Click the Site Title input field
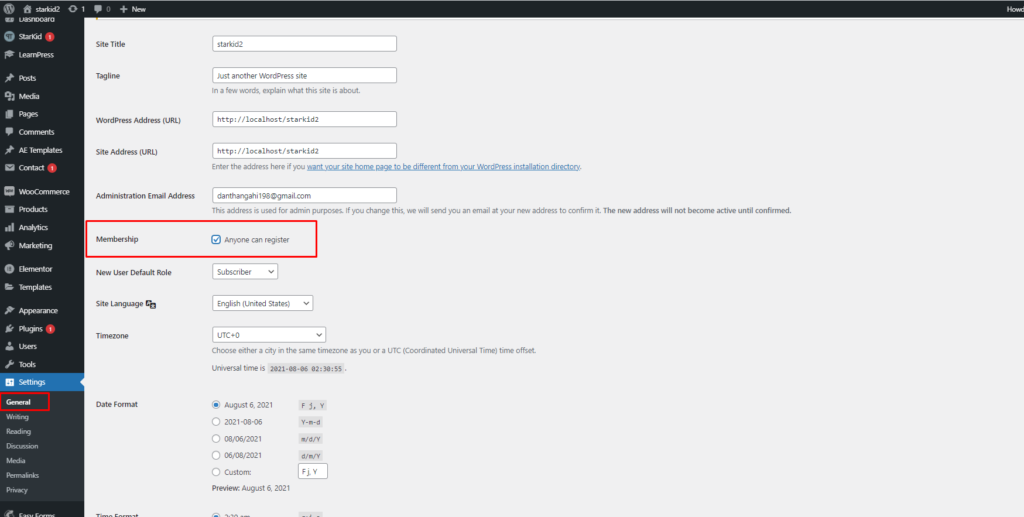Screen dimensions: 1024x517 pyautogui.click(x=304, y=44)
